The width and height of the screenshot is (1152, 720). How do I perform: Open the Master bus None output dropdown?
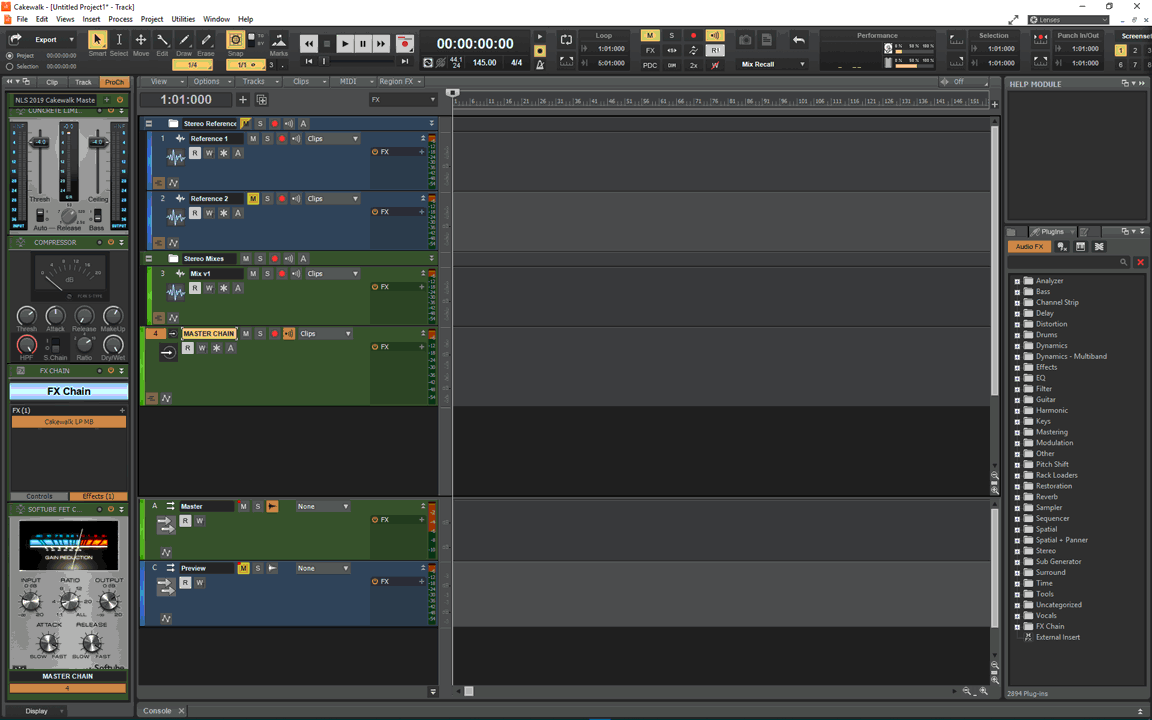click(x=323, y=506)
